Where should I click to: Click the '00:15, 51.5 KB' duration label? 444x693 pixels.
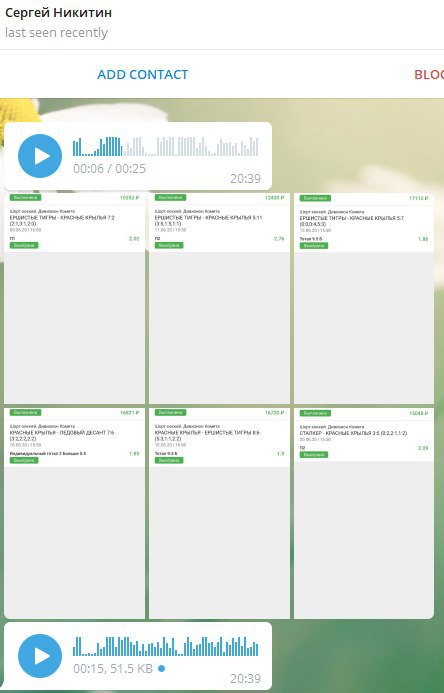coord(113,668)
